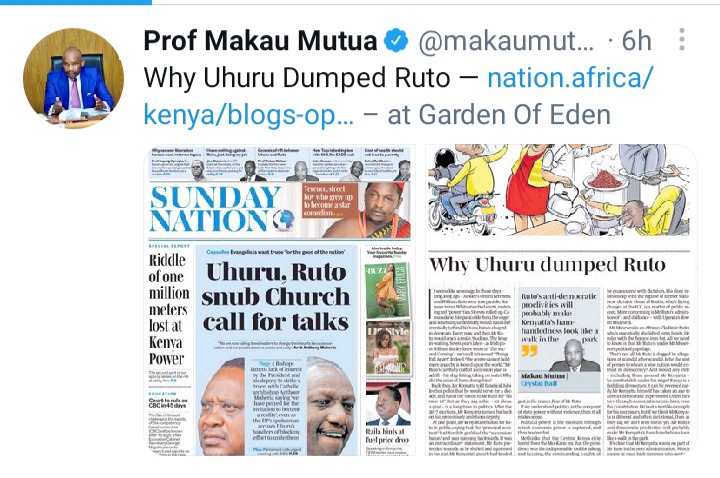Open the three-dot tweet options menu
Viewport: 720px width, 478px height.
pyautogui.click(x=682, y=39)
